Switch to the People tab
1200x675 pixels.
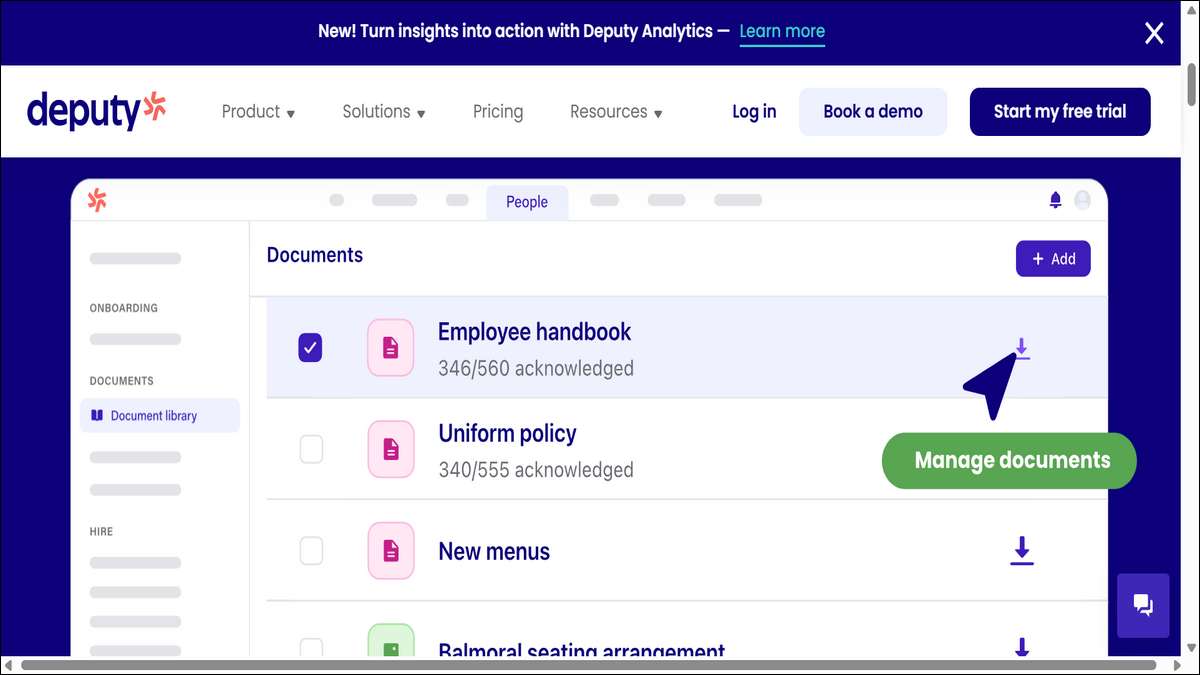click(527, 202)
